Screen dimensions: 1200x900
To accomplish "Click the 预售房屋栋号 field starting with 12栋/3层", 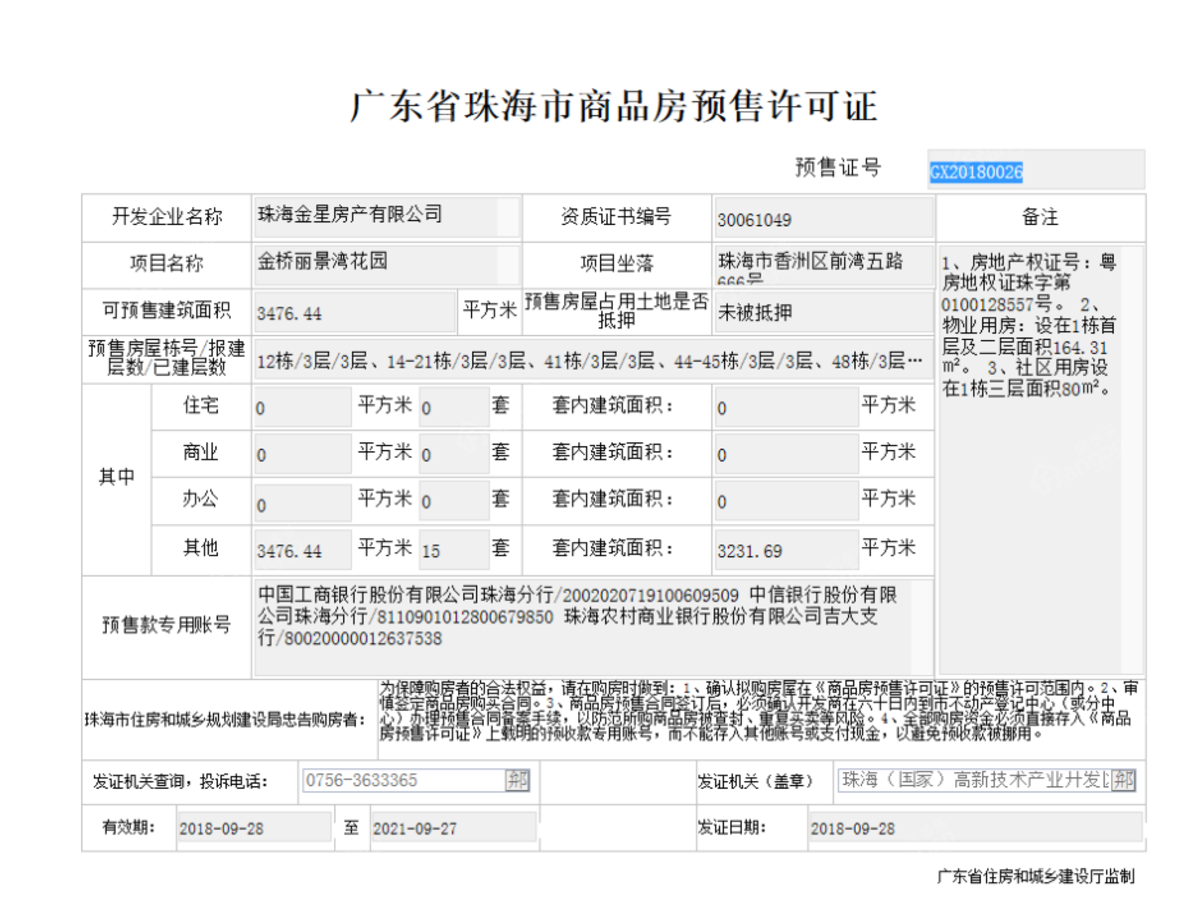I will (593, 360).
